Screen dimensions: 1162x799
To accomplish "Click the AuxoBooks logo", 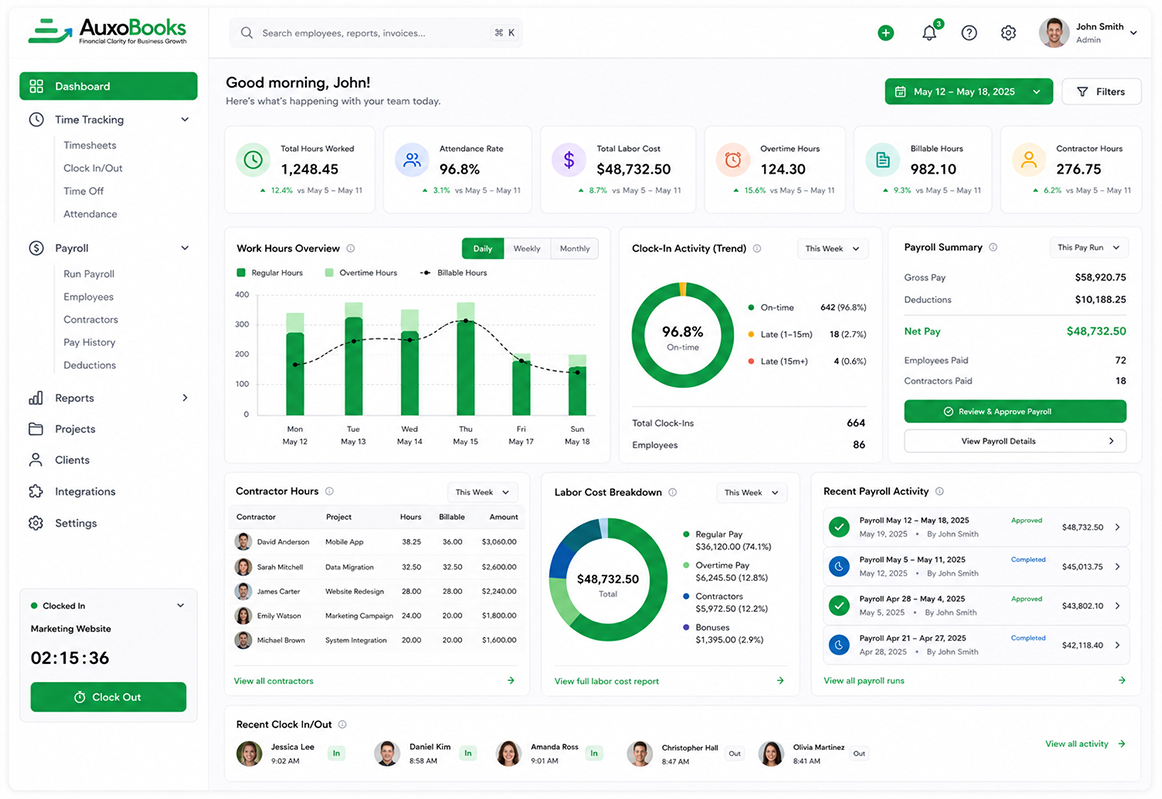I will (x=107, y=31).
